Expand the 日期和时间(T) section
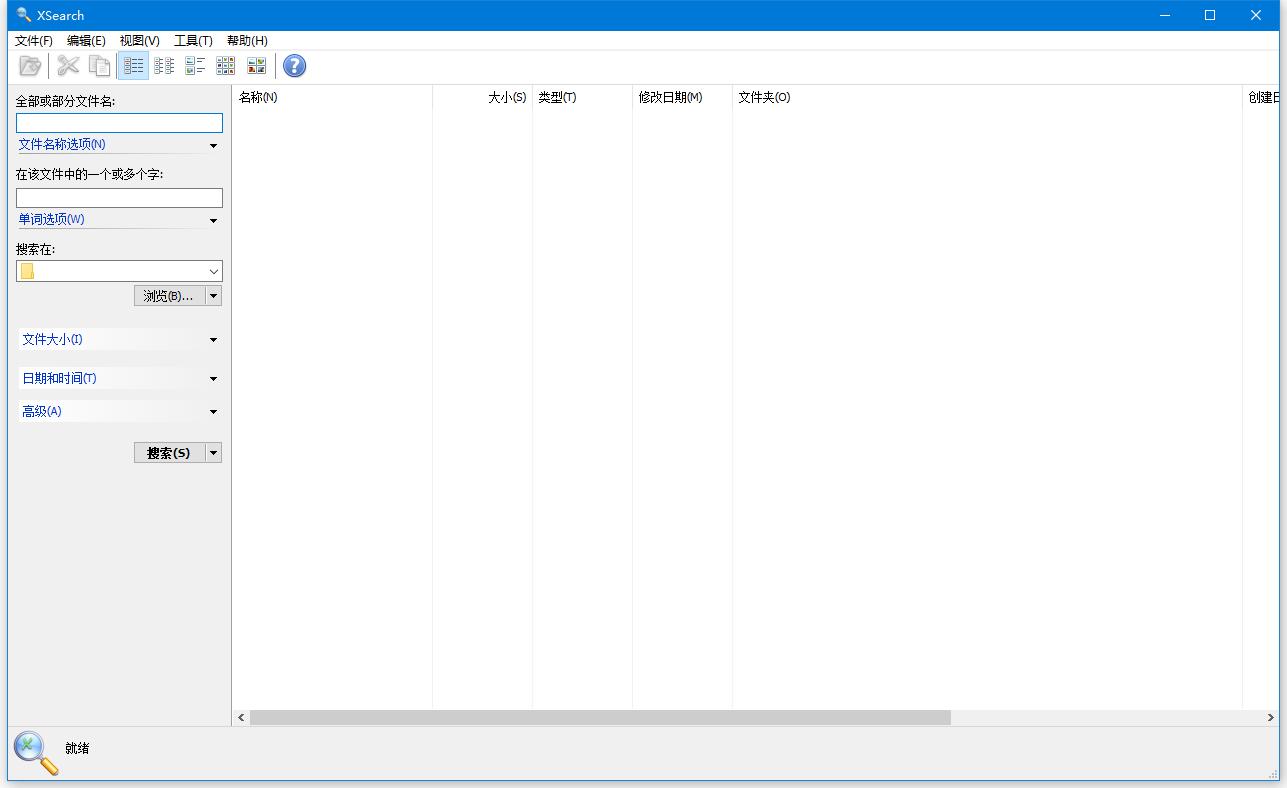 point(119,379)
